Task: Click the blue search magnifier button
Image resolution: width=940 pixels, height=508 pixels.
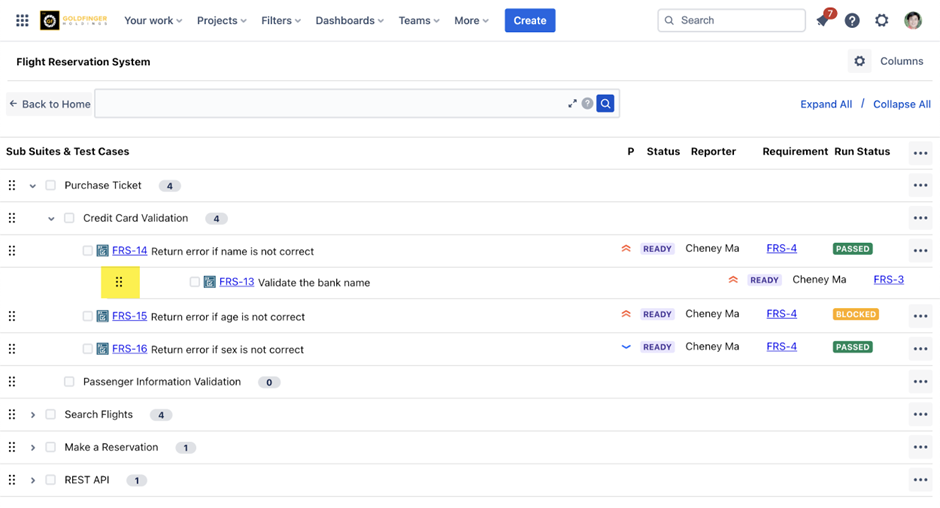Action: click(x=605, y=103)
